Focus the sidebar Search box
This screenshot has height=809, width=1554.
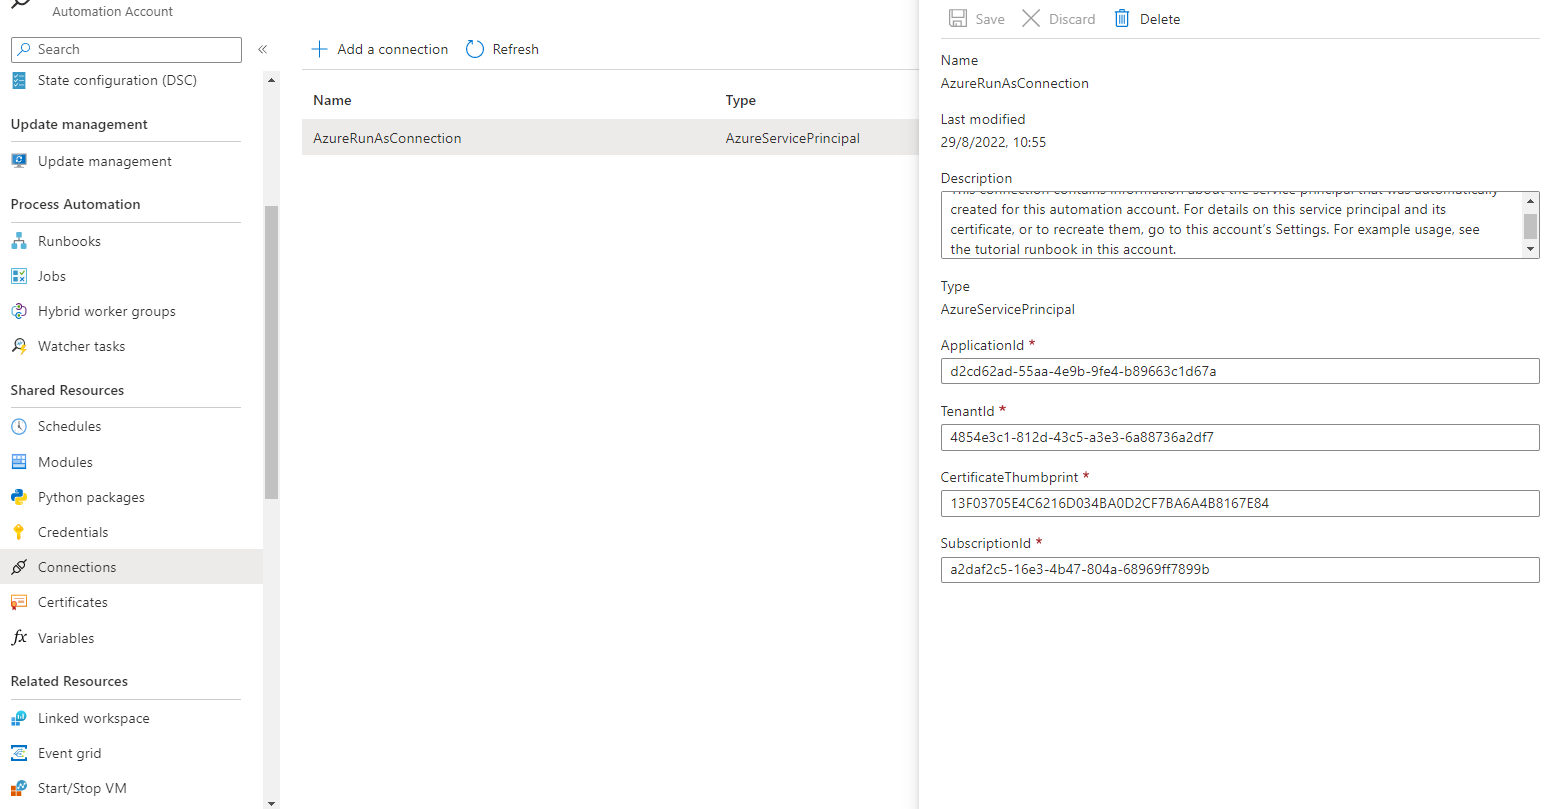coord(126,49)
